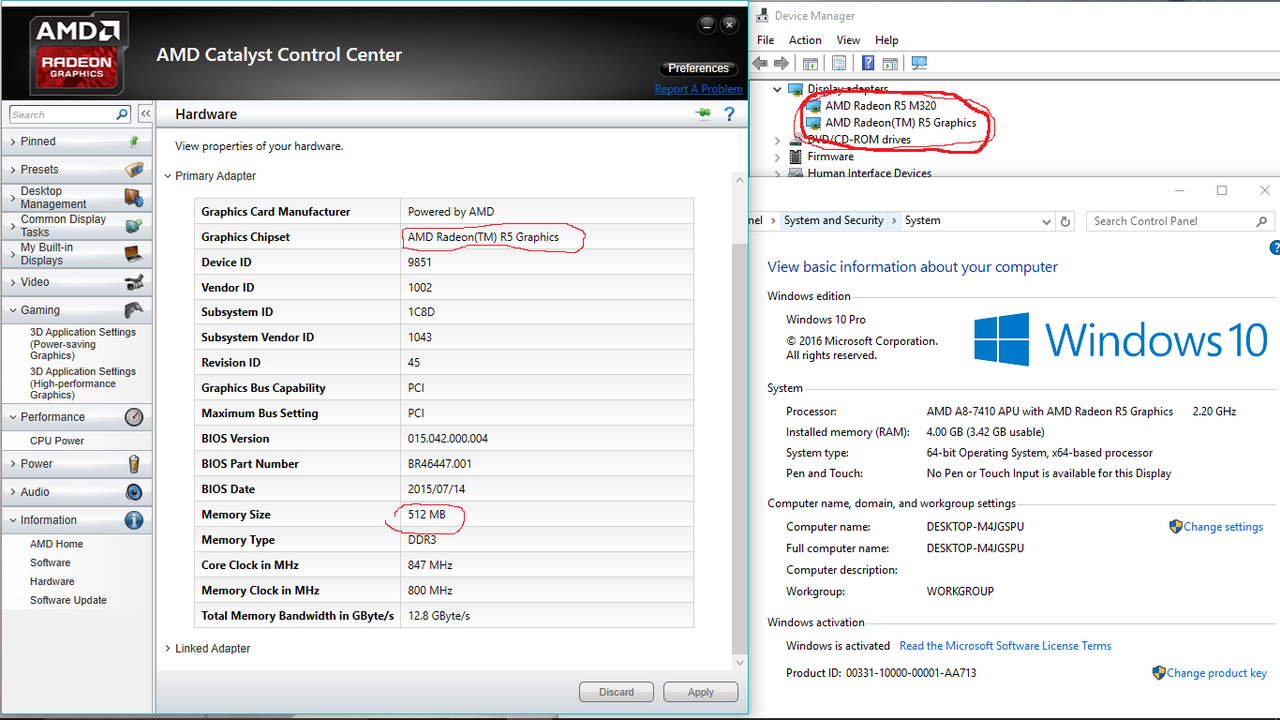Open Hardware under Information

[52, 581]
